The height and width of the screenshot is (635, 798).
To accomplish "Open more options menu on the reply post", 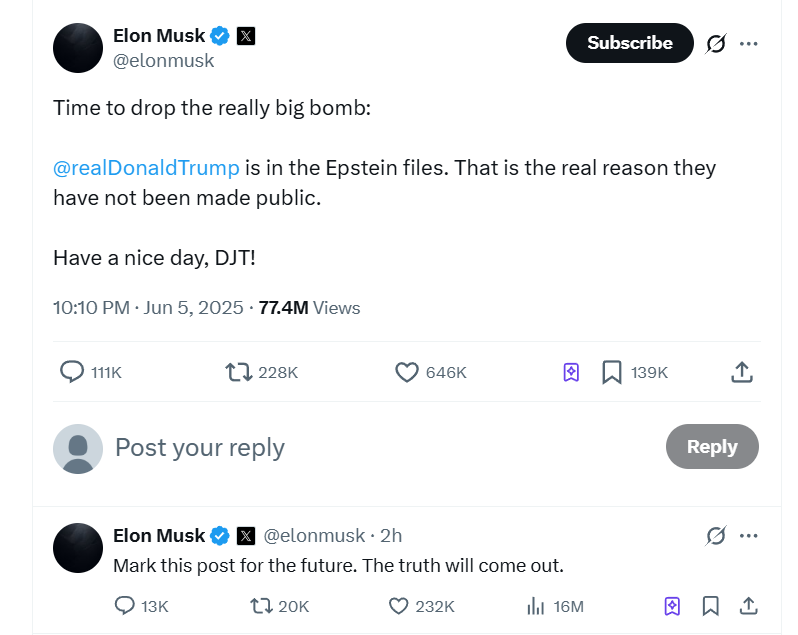I will (748, 536).
